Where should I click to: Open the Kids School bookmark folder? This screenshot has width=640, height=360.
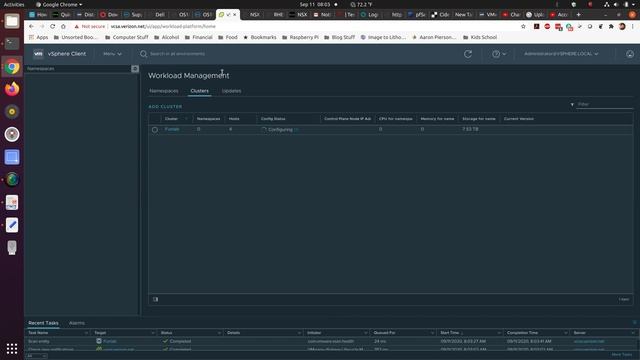480,37
